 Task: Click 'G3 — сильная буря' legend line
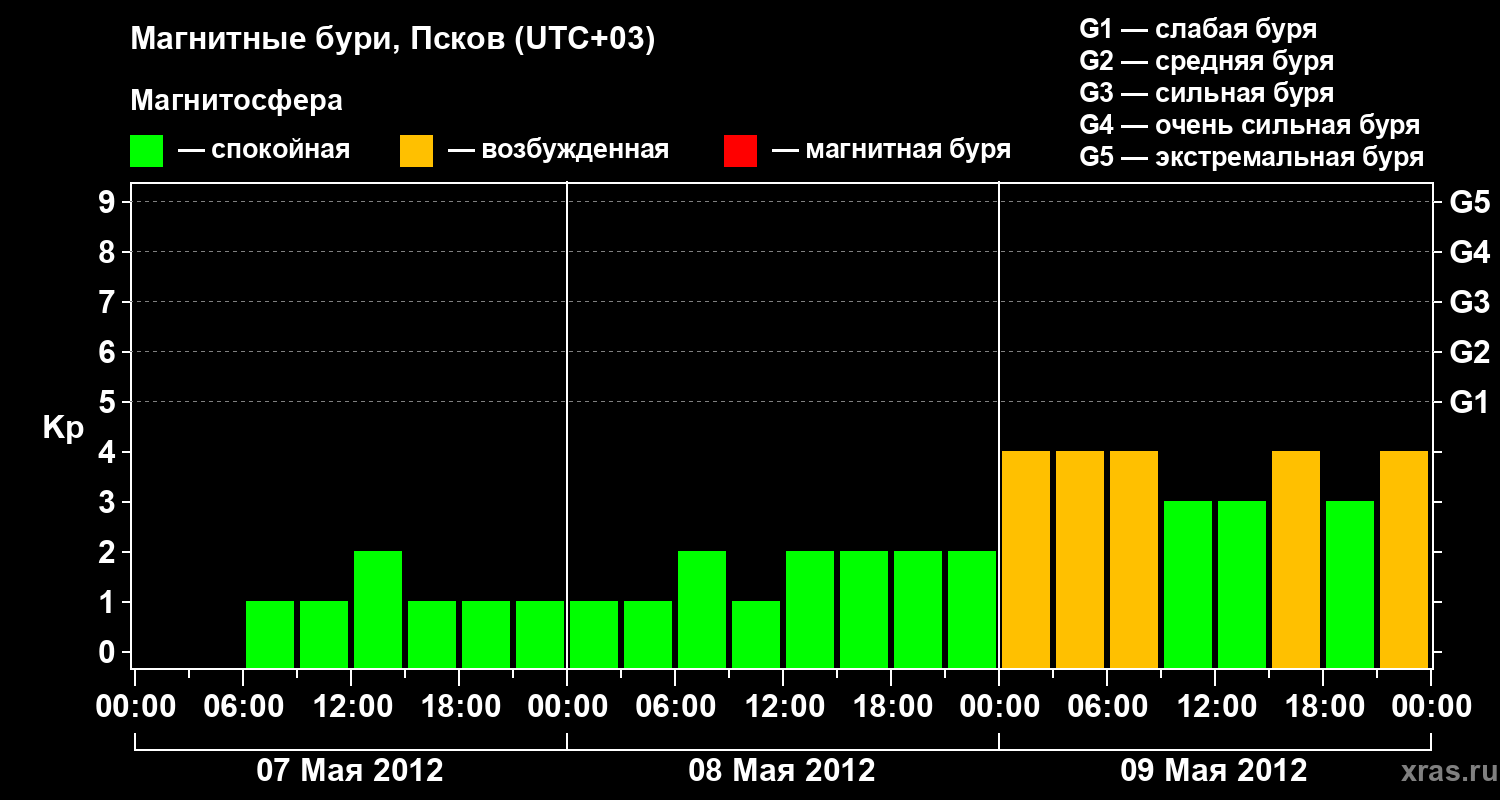click(x=1206, y=92)
